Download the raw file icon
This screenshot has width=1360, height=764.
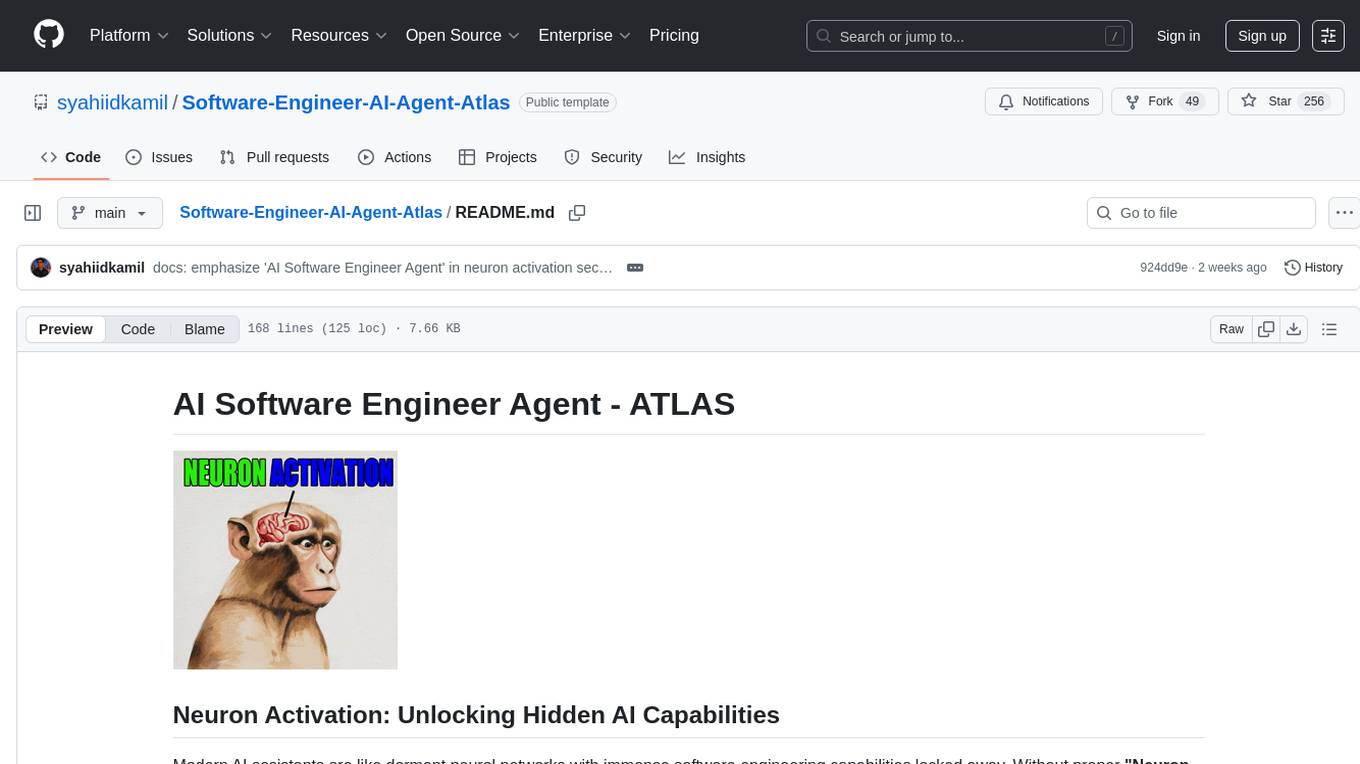click(1294, 329)
